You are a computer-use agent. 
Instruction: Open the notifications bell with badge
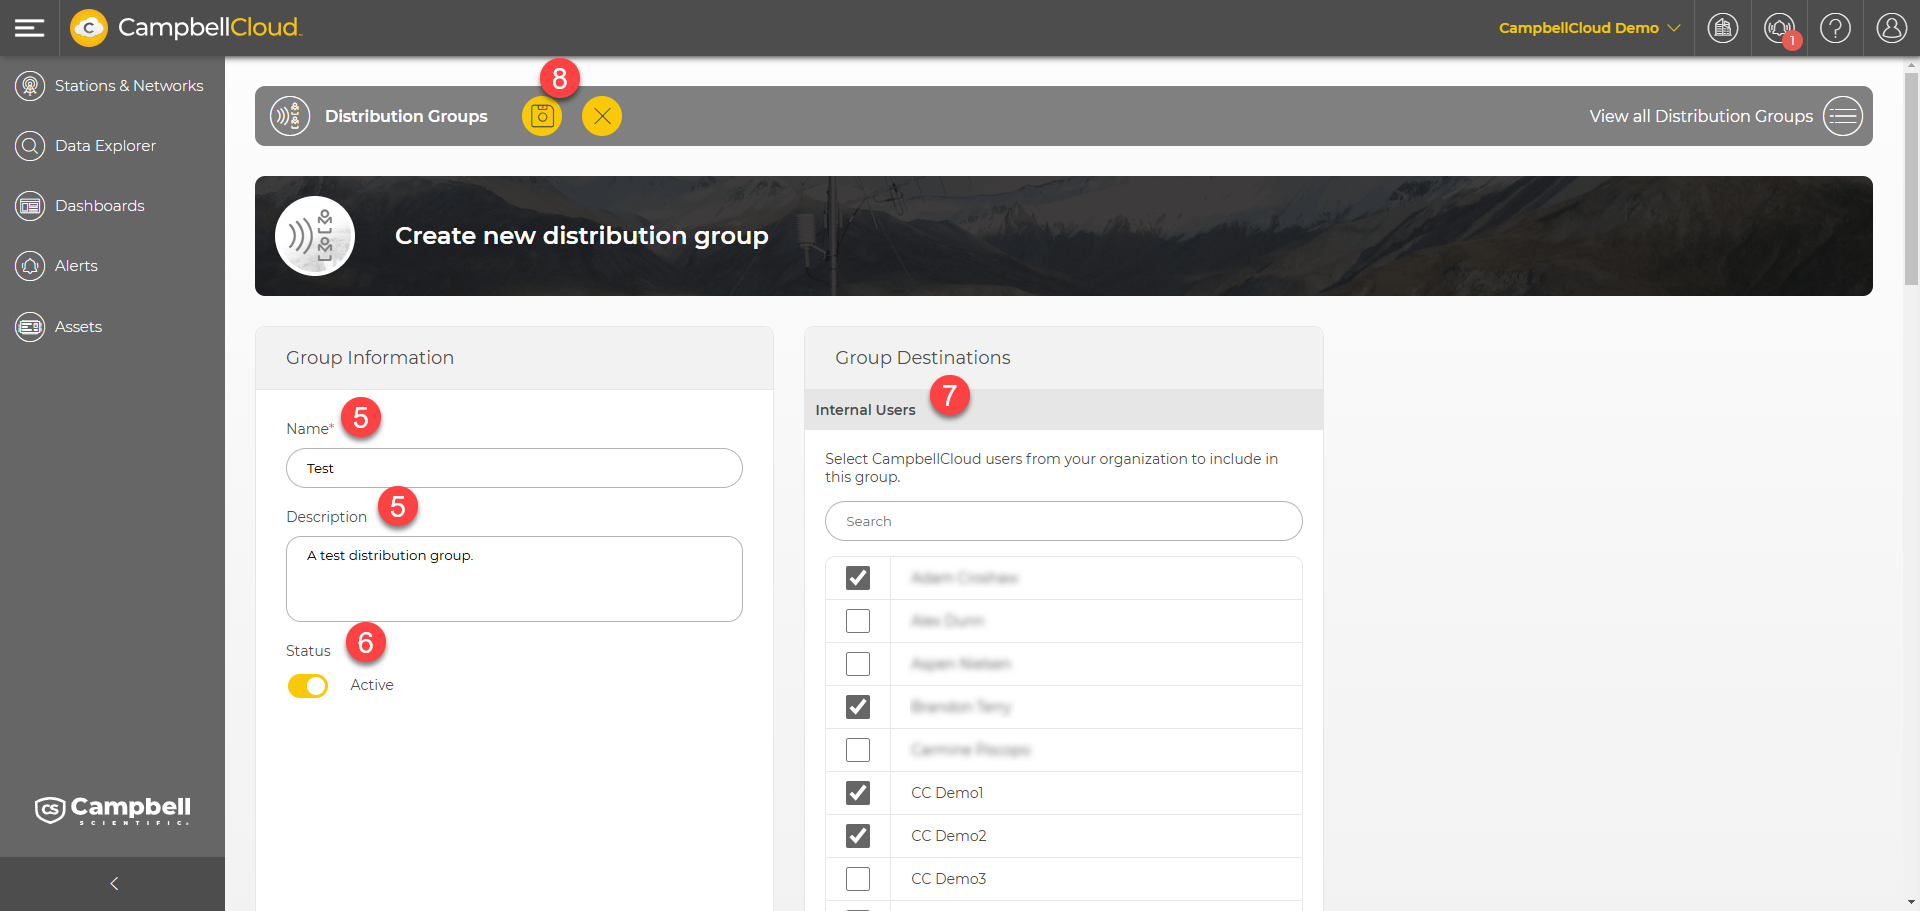[1780, 28]
